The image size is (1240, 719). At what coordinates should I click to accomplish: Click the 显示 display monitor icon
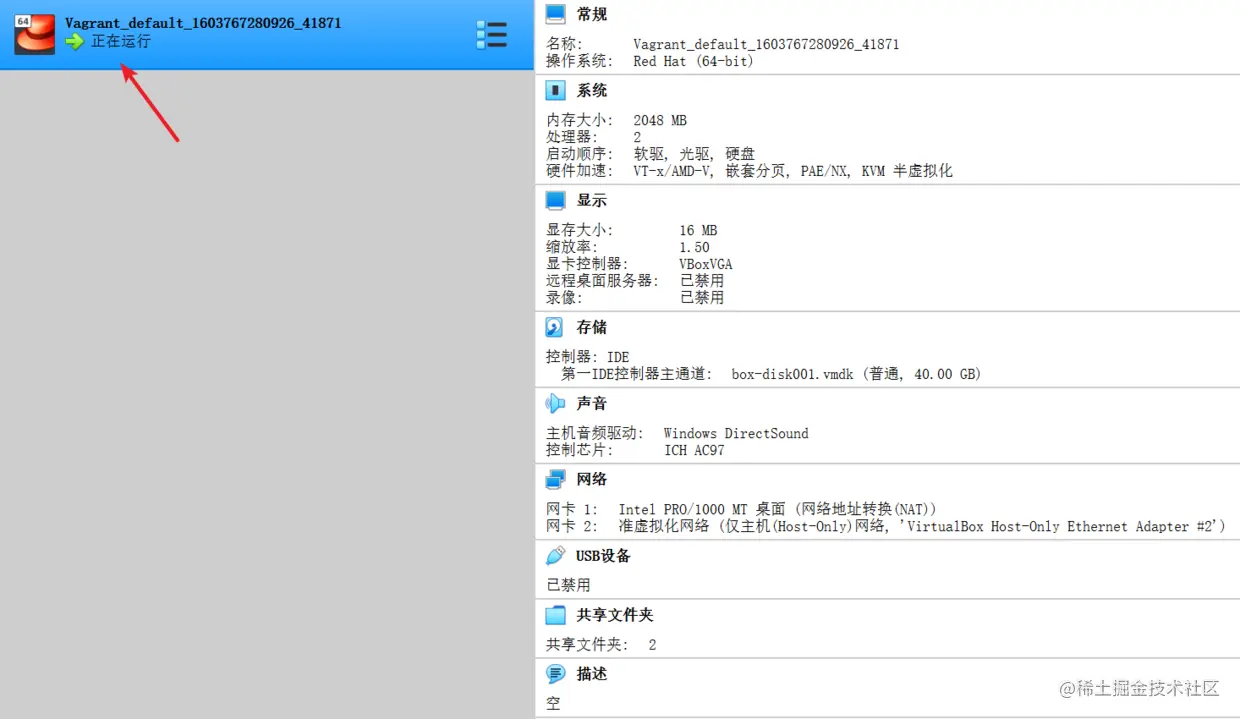[x=555, y=201]
